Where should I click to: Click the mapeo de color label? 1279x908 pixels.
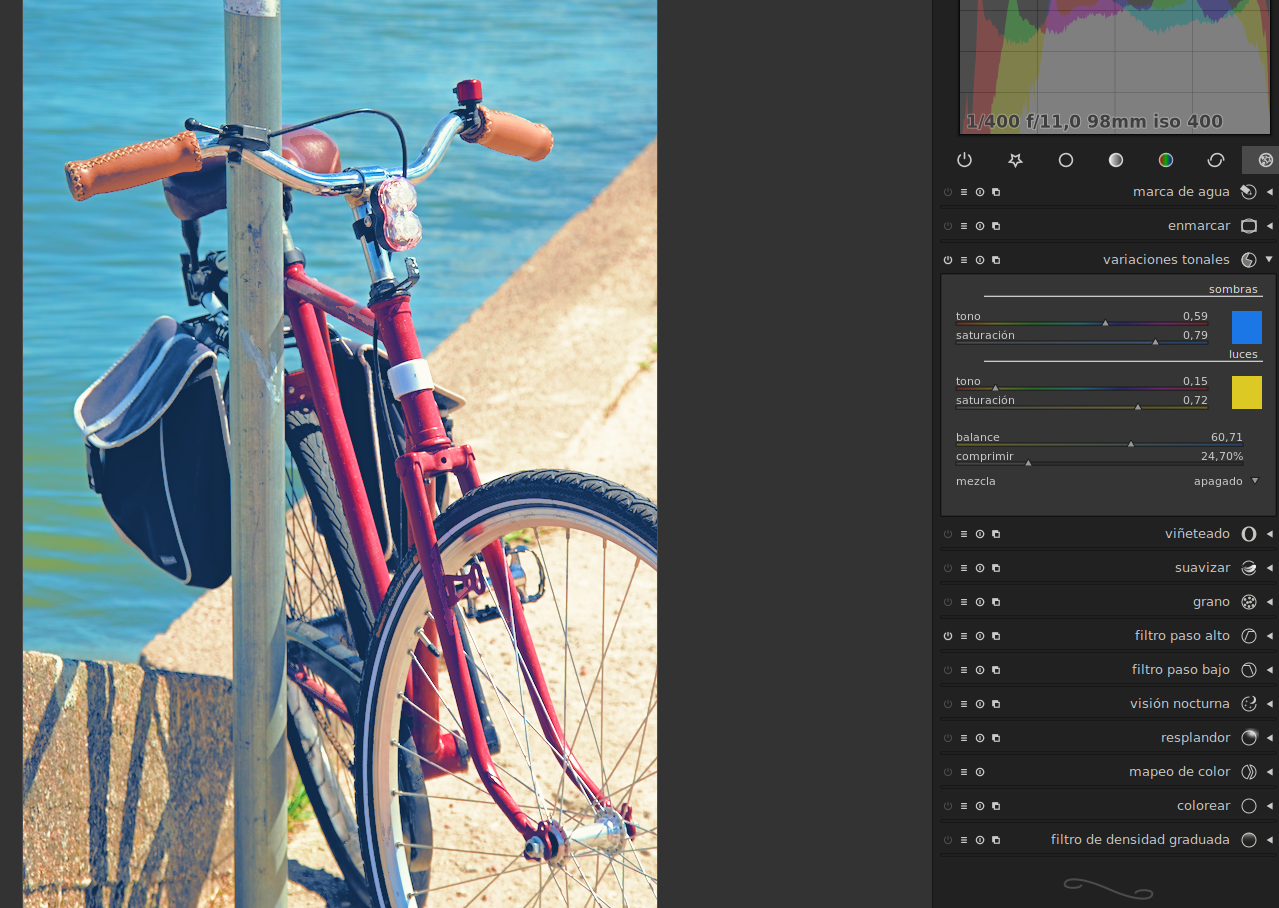[x=1179, y=772]
